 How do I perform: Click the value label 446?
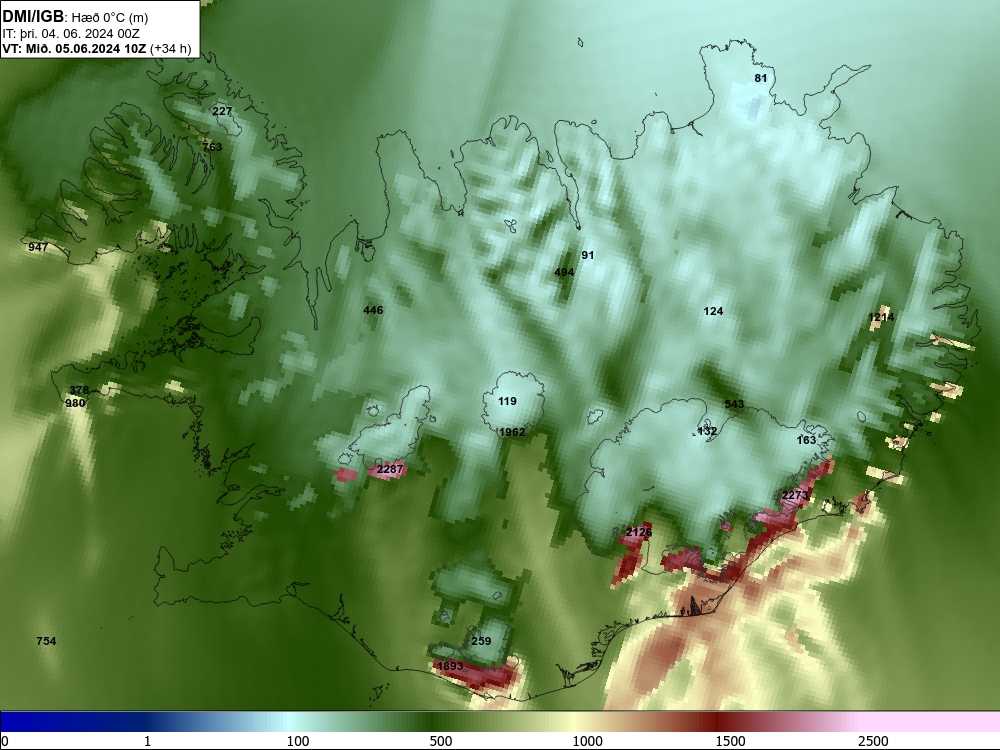pos(373,311)
